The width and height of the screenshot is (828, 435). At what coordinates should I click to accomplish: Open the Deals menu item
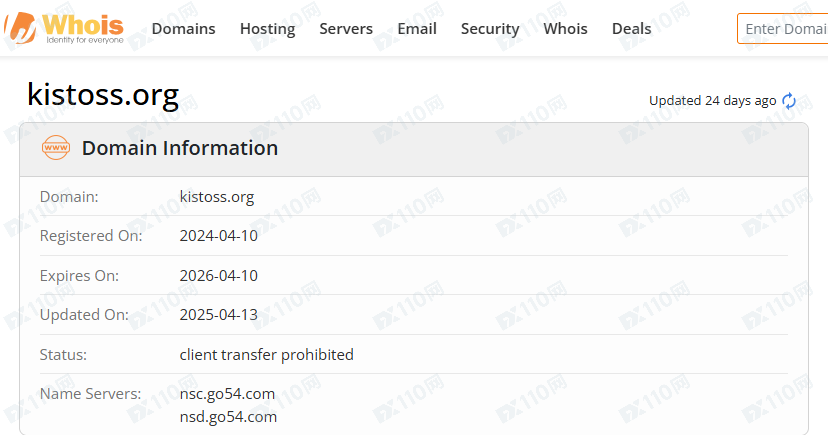tap(631, 29)
